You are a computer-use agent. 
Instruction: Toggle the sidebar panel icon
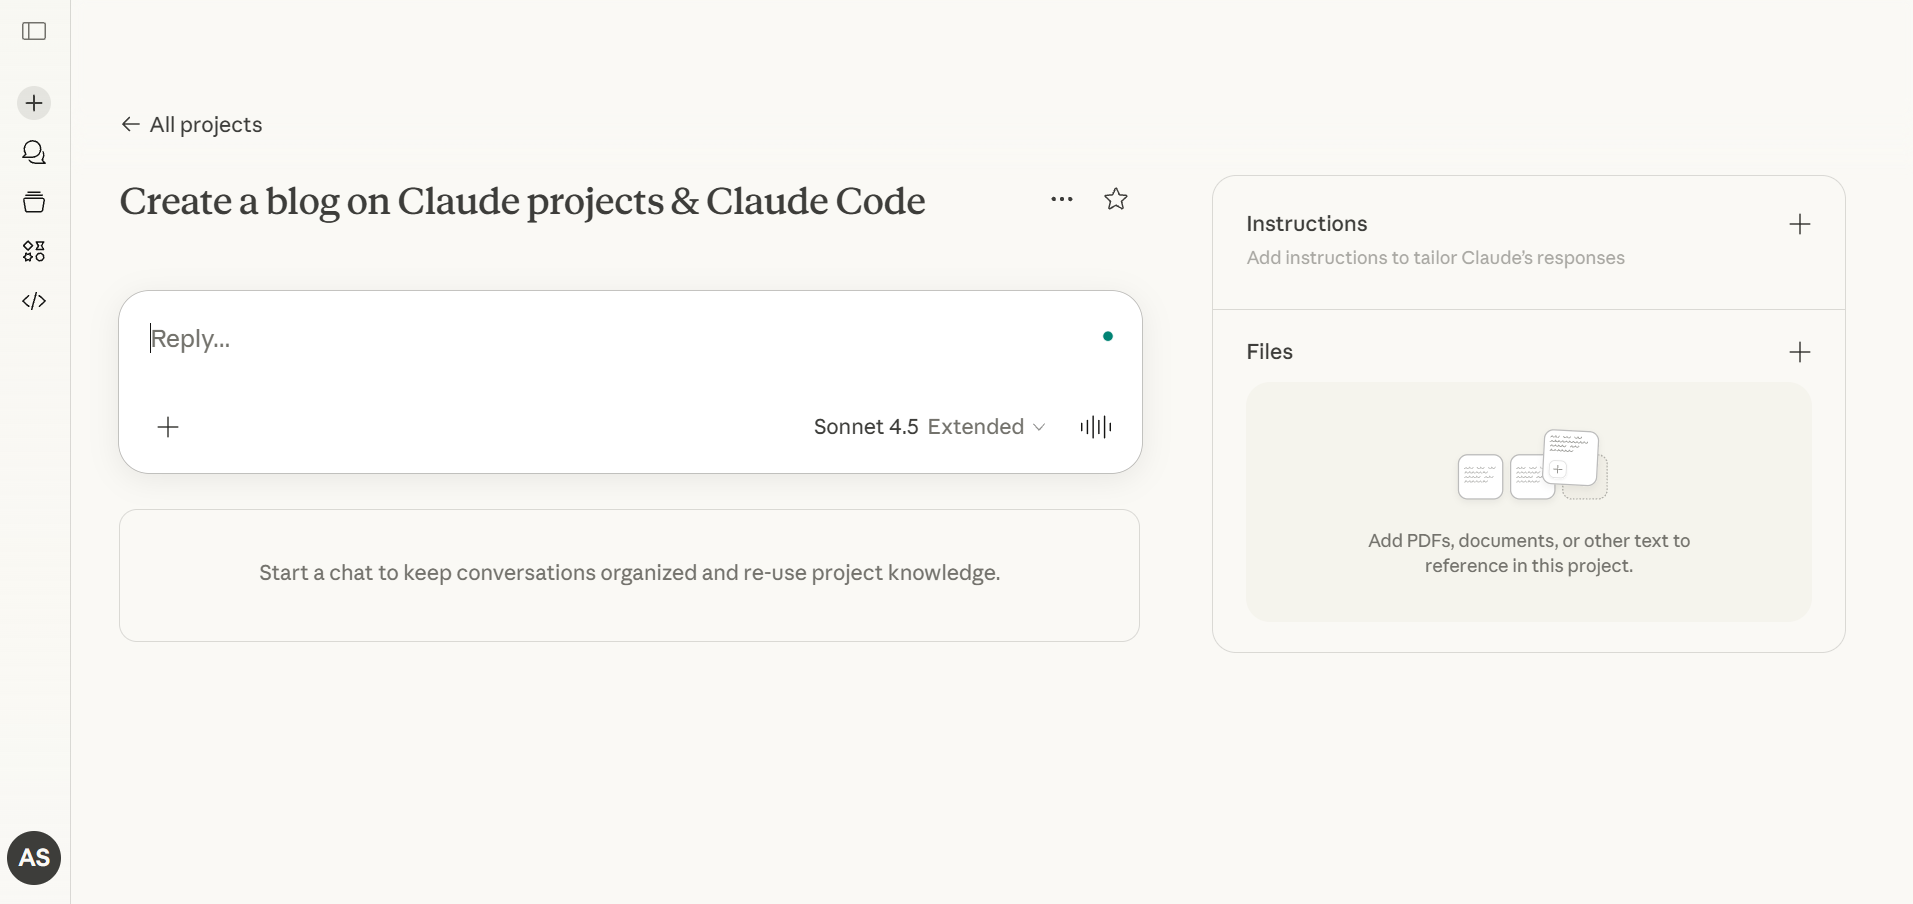point(34,31)
